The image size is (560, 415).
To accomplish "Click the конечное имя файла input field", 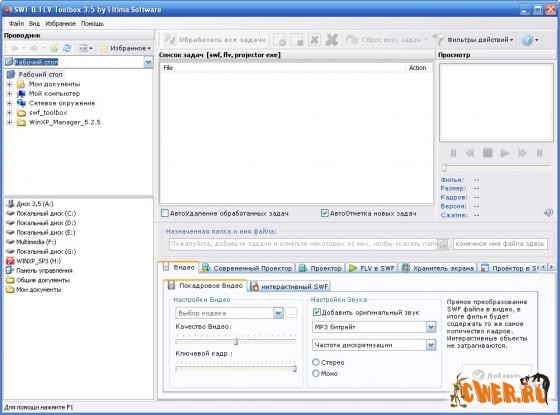I will tap(500, 244).
